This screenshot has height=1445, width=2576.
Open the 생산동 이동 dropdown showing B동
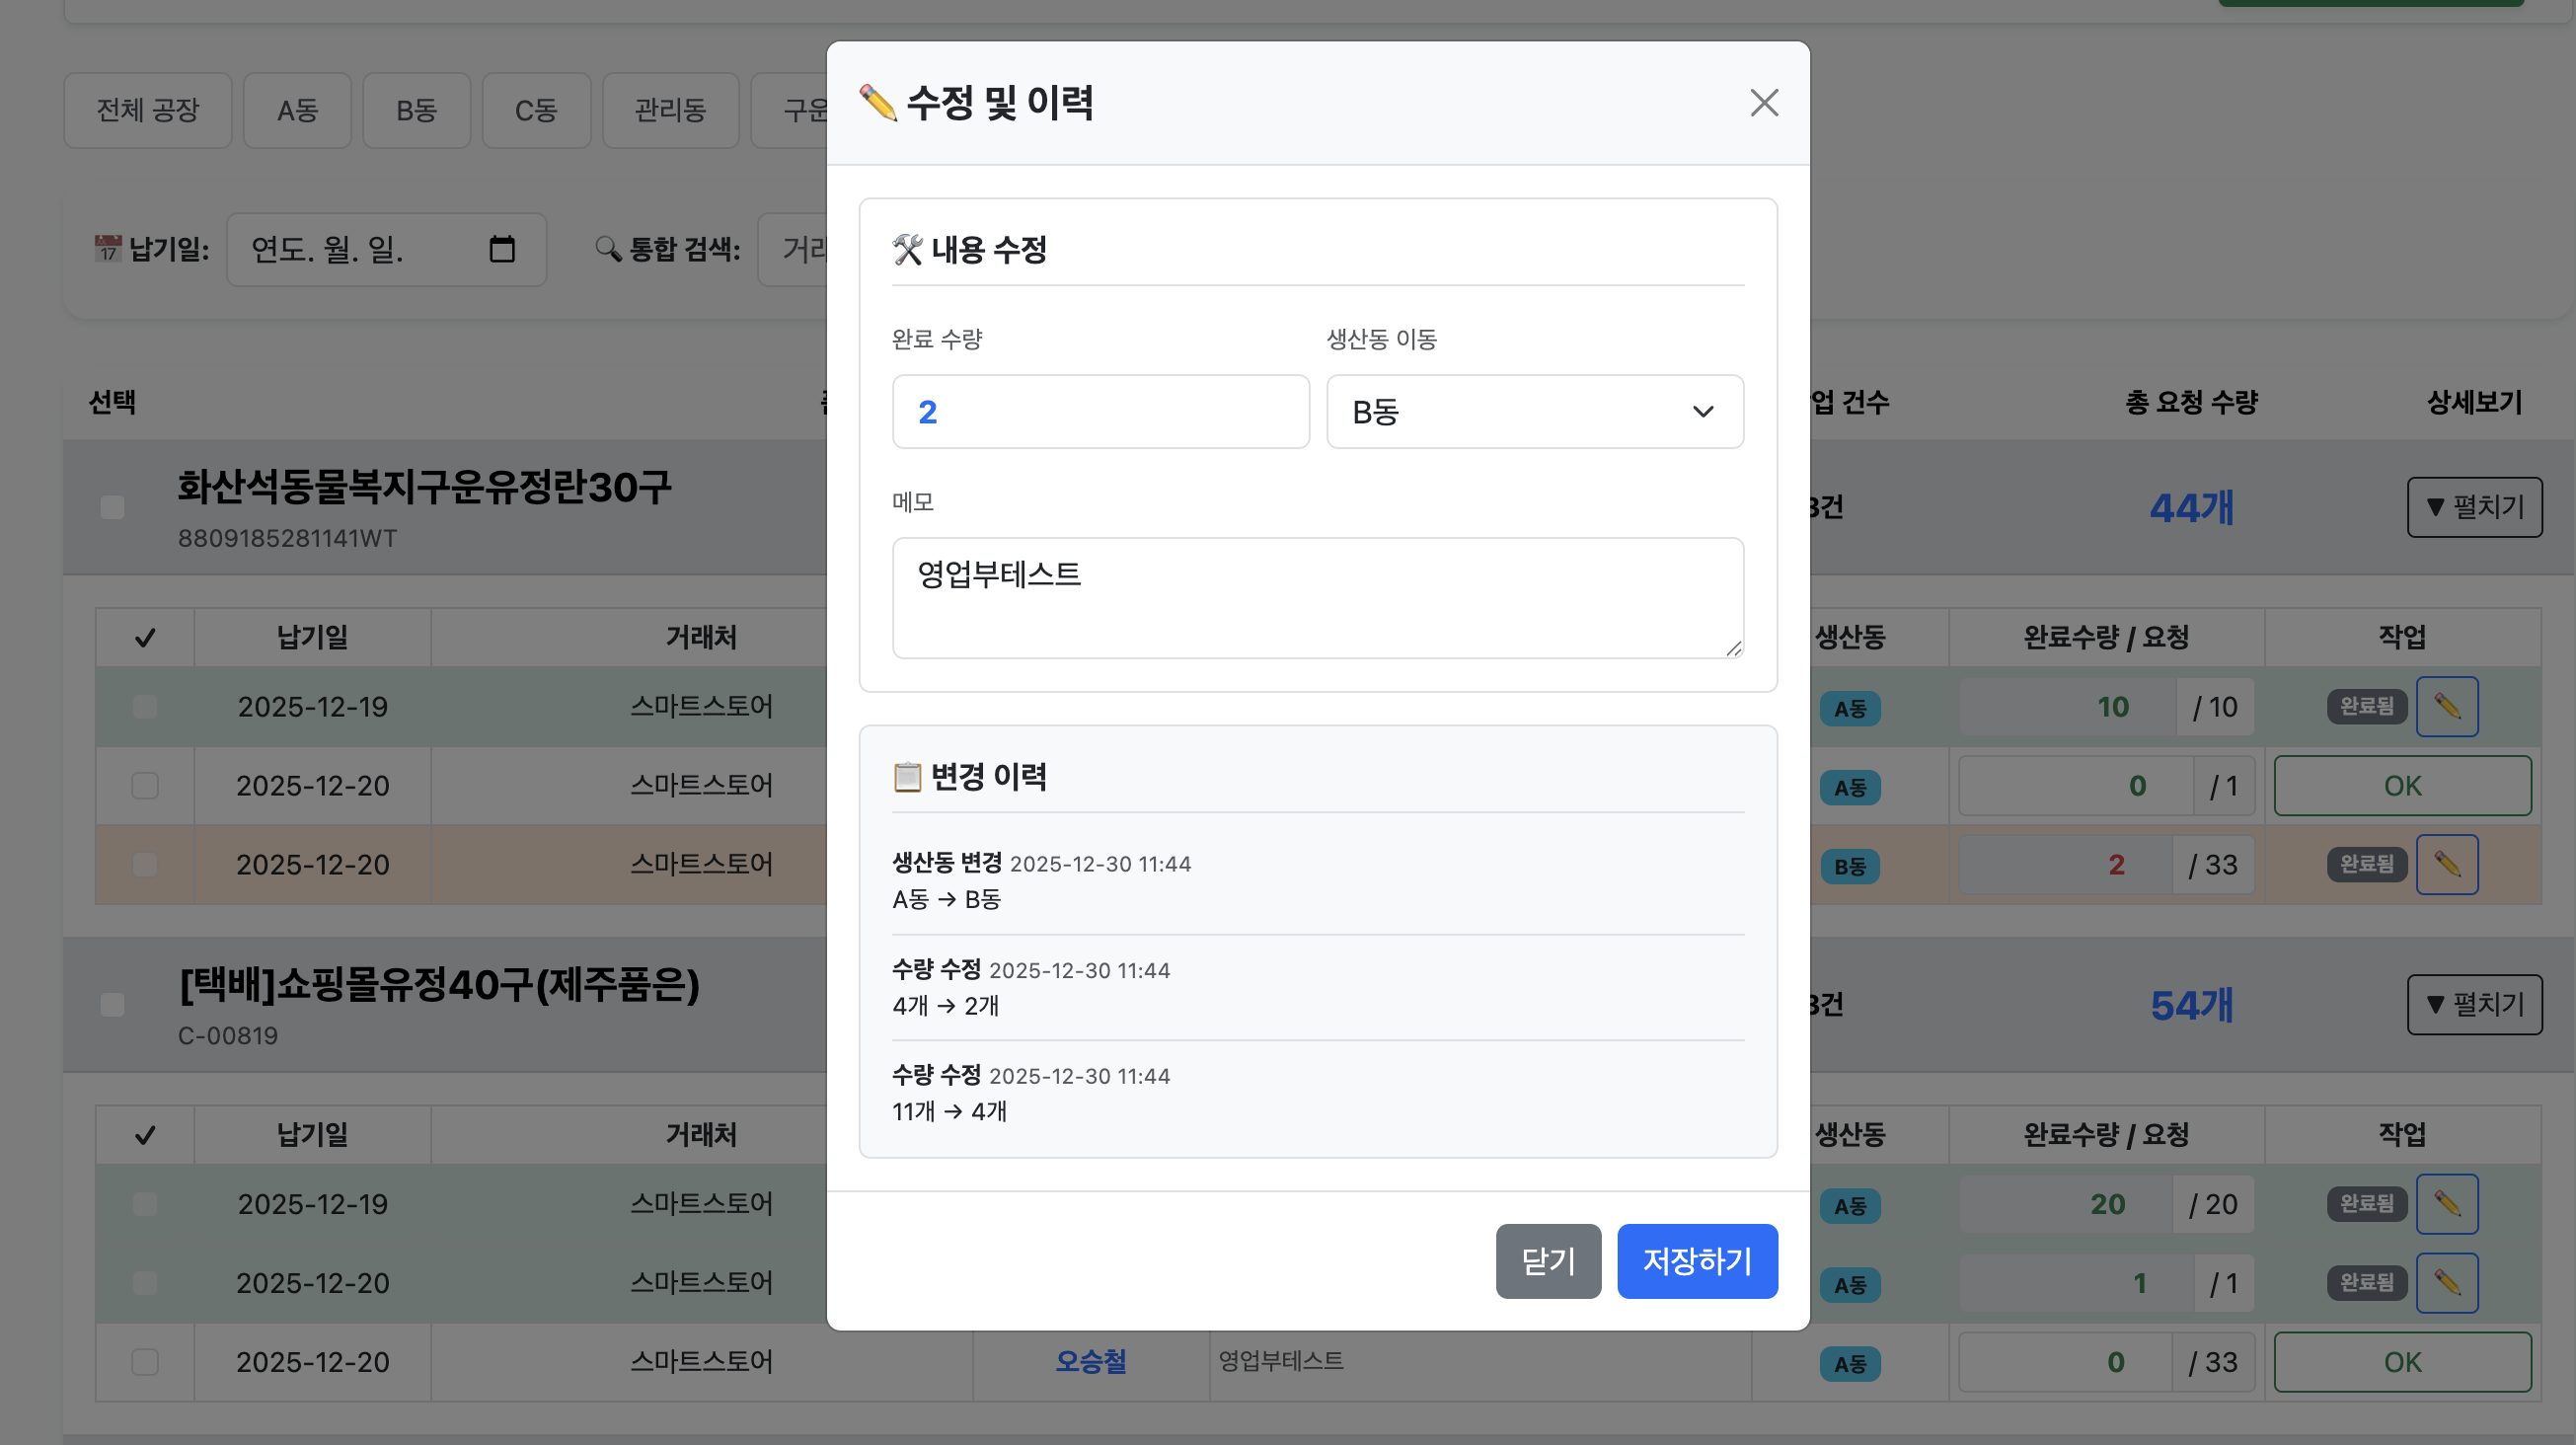1534,412
